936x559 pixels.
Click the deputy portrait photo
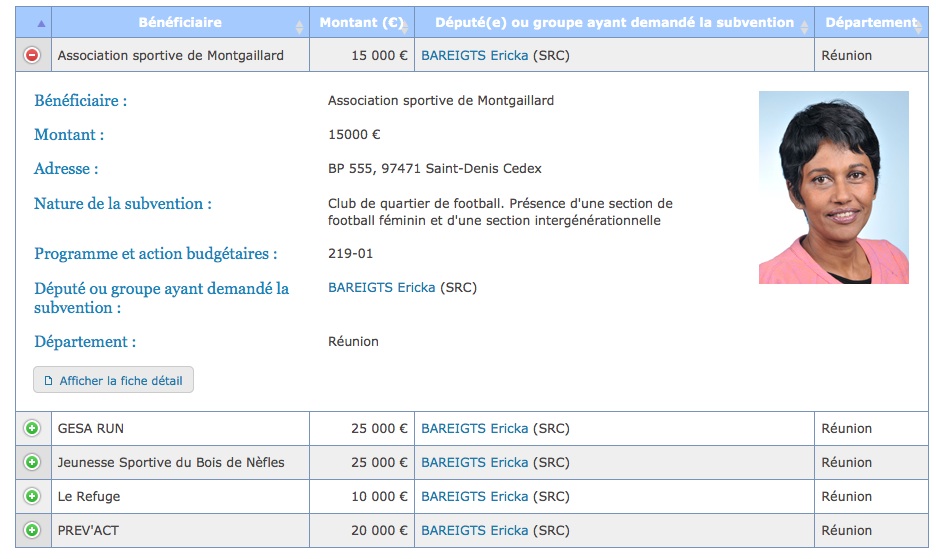click(x=833, y=188)
